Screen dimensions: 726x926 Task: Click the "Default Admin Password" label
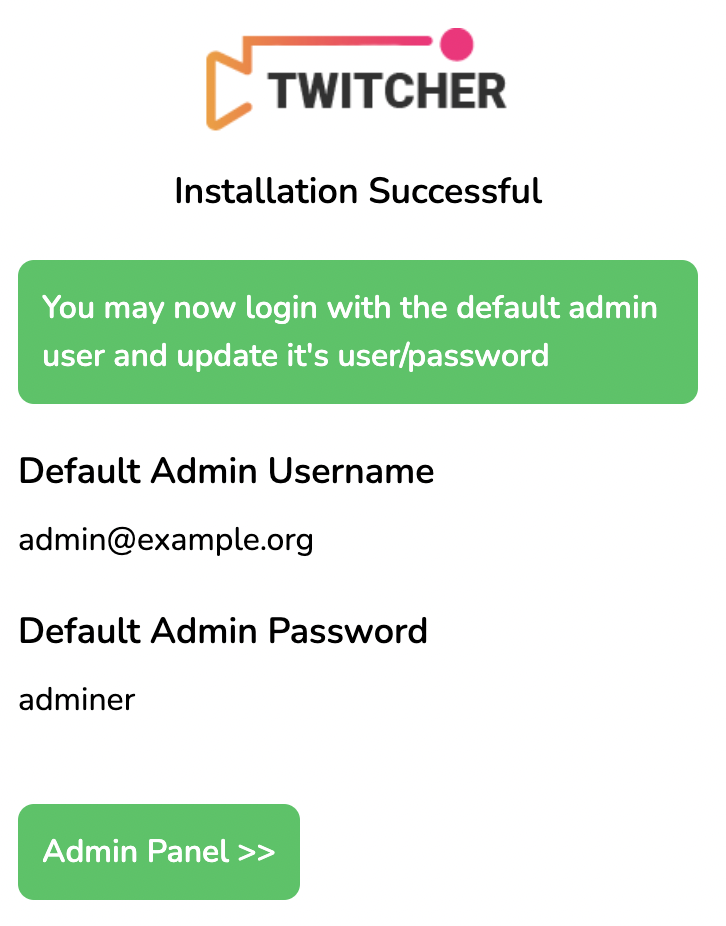(223, 631)
